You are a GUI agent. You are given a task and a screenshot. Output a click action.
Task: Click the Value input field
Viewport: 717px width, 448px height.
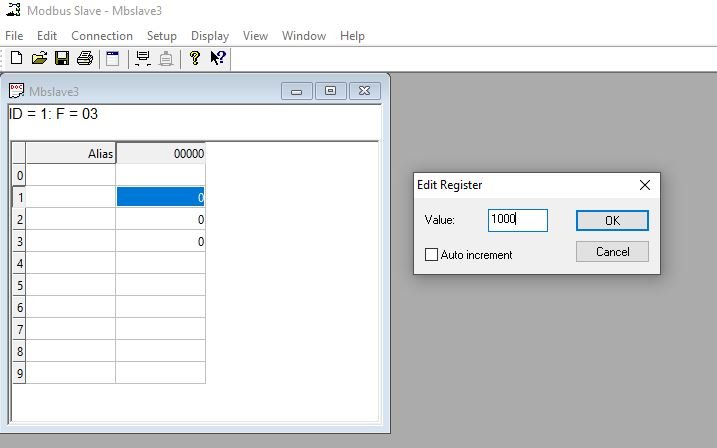(x=517, y=220)
